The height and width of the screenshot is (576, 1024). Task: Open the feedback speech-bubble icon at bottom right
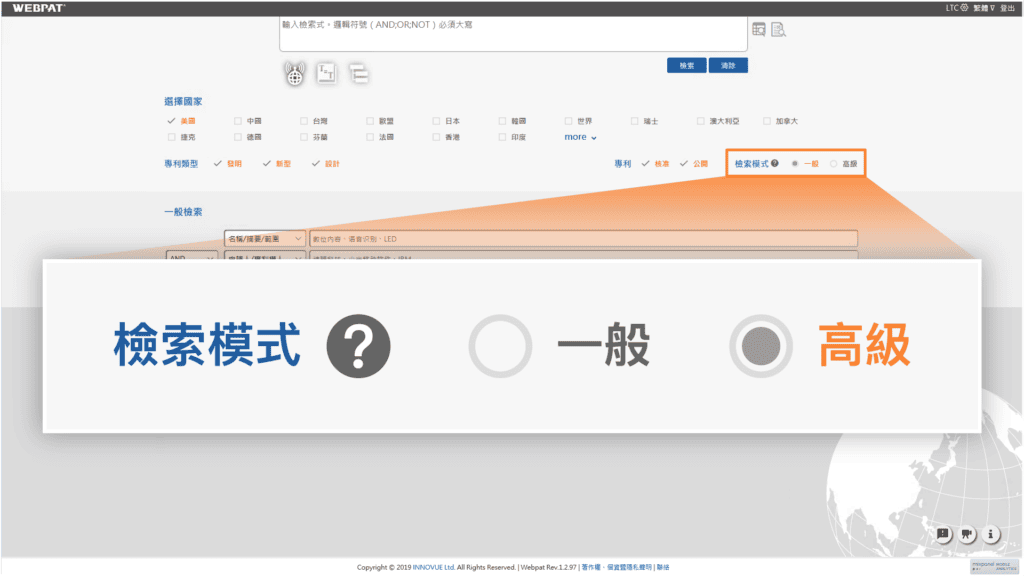942,534
